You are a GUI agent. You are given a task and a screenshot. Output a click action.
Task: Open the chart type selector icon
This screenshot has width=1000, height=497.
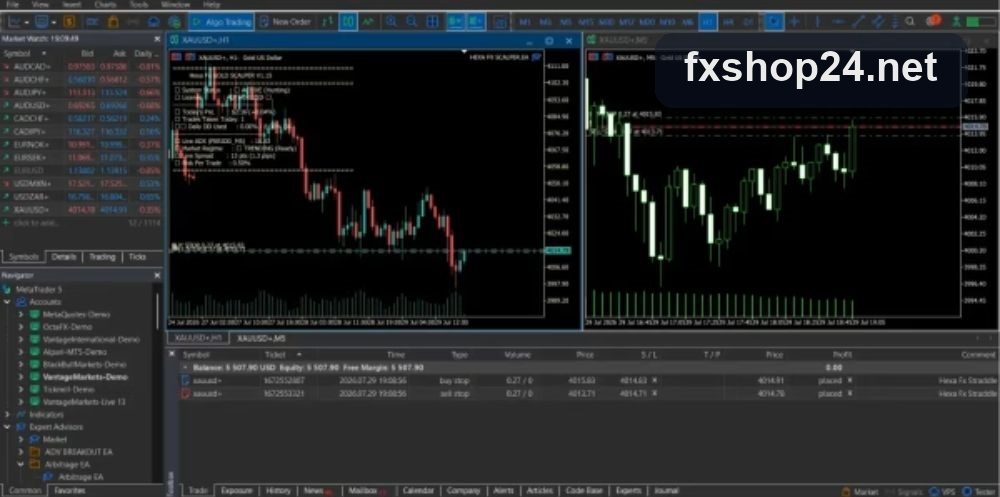pyautogui.click(x=13, y=22)
